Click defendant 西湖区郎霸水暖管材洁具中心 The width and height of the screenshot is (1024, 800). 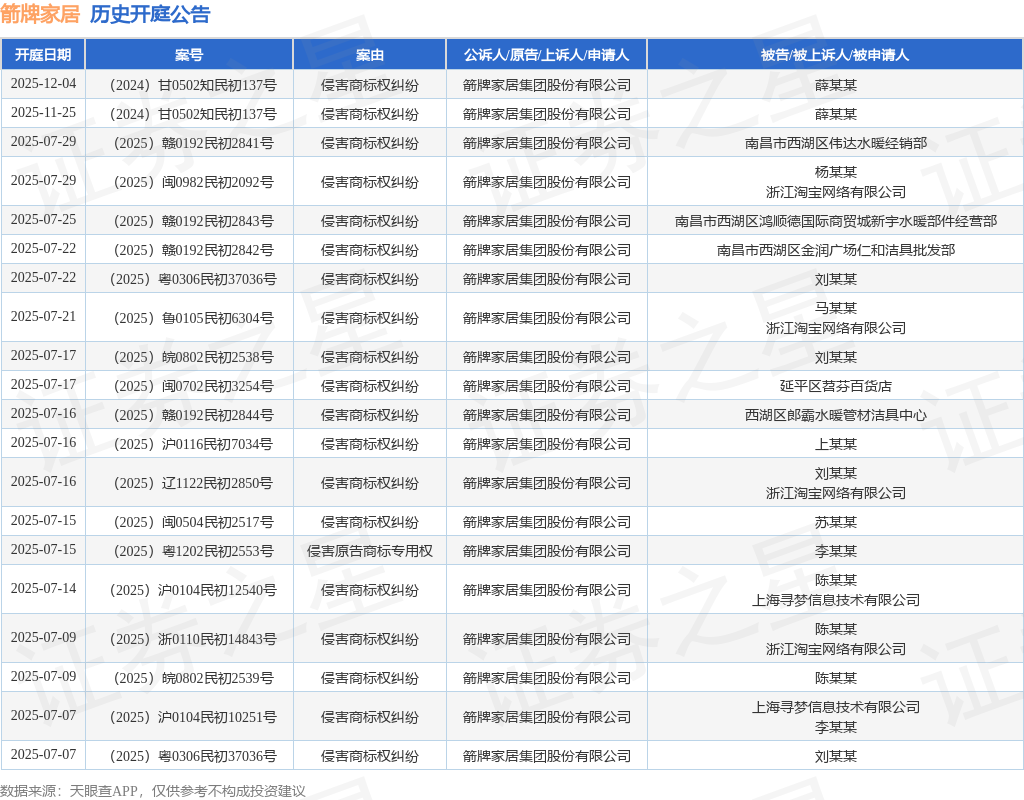[x=835, y=415]
